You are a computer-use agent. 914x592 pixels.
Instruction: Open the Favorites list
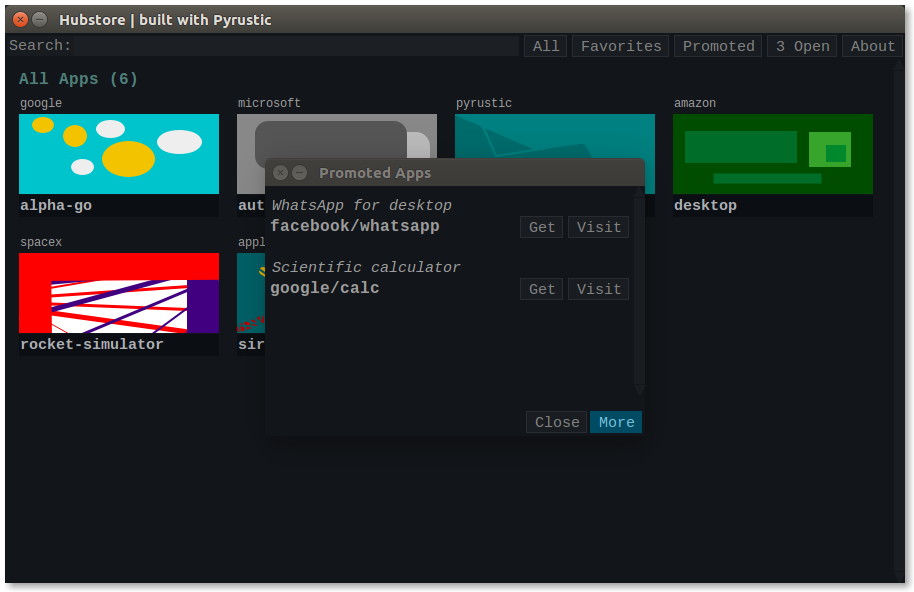pos(621,46)
